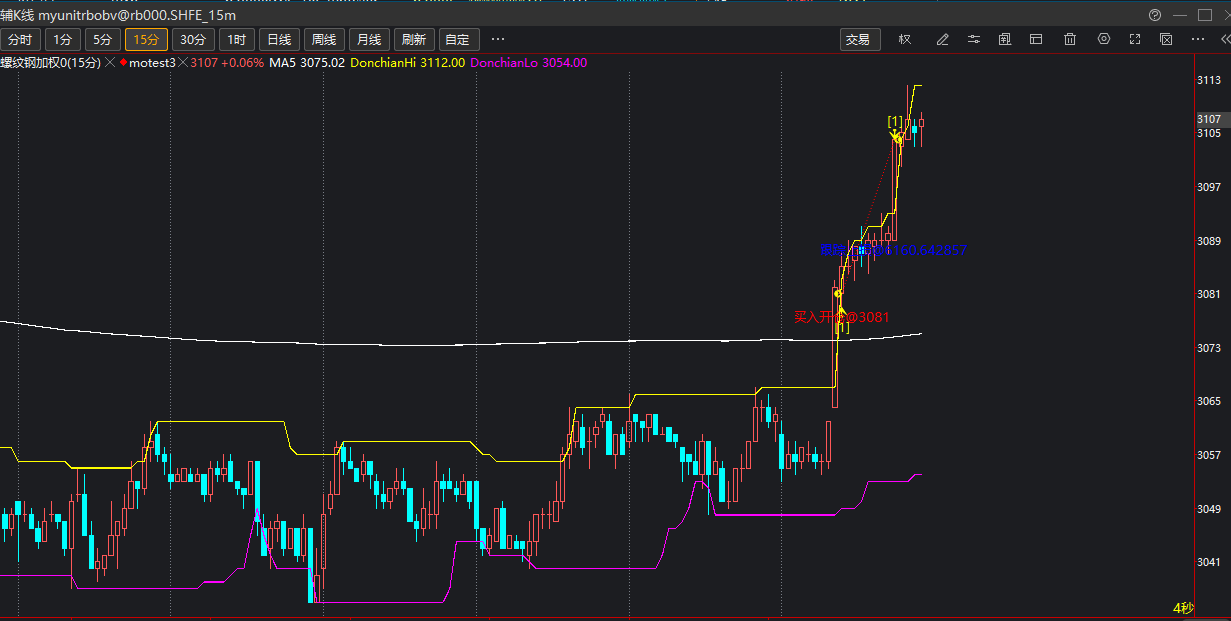
Task: Expand more timeframe options ellipsis
Action: (498, 39)
